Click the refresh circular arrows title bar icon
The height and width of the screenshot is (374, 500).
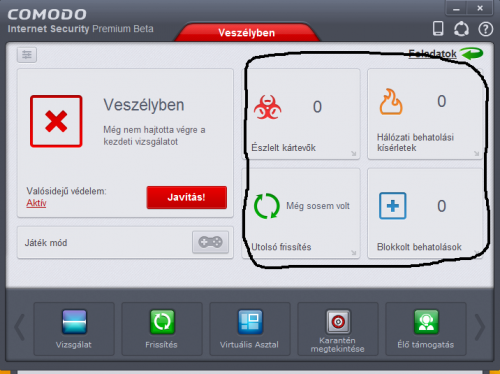click(x=461, y=29)
